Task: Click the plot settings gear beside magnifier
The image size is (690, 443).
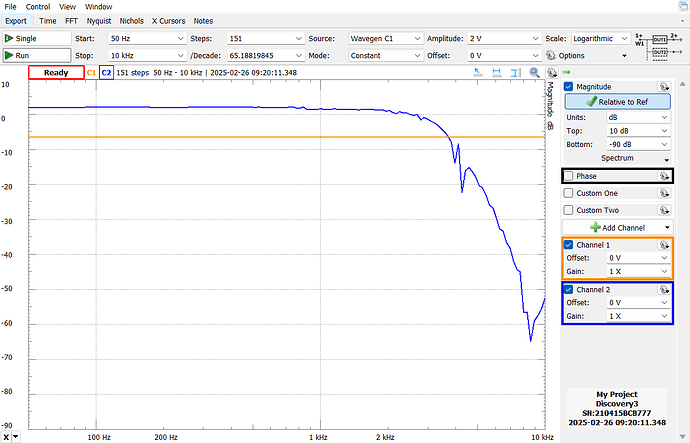Action: point(550,73)
